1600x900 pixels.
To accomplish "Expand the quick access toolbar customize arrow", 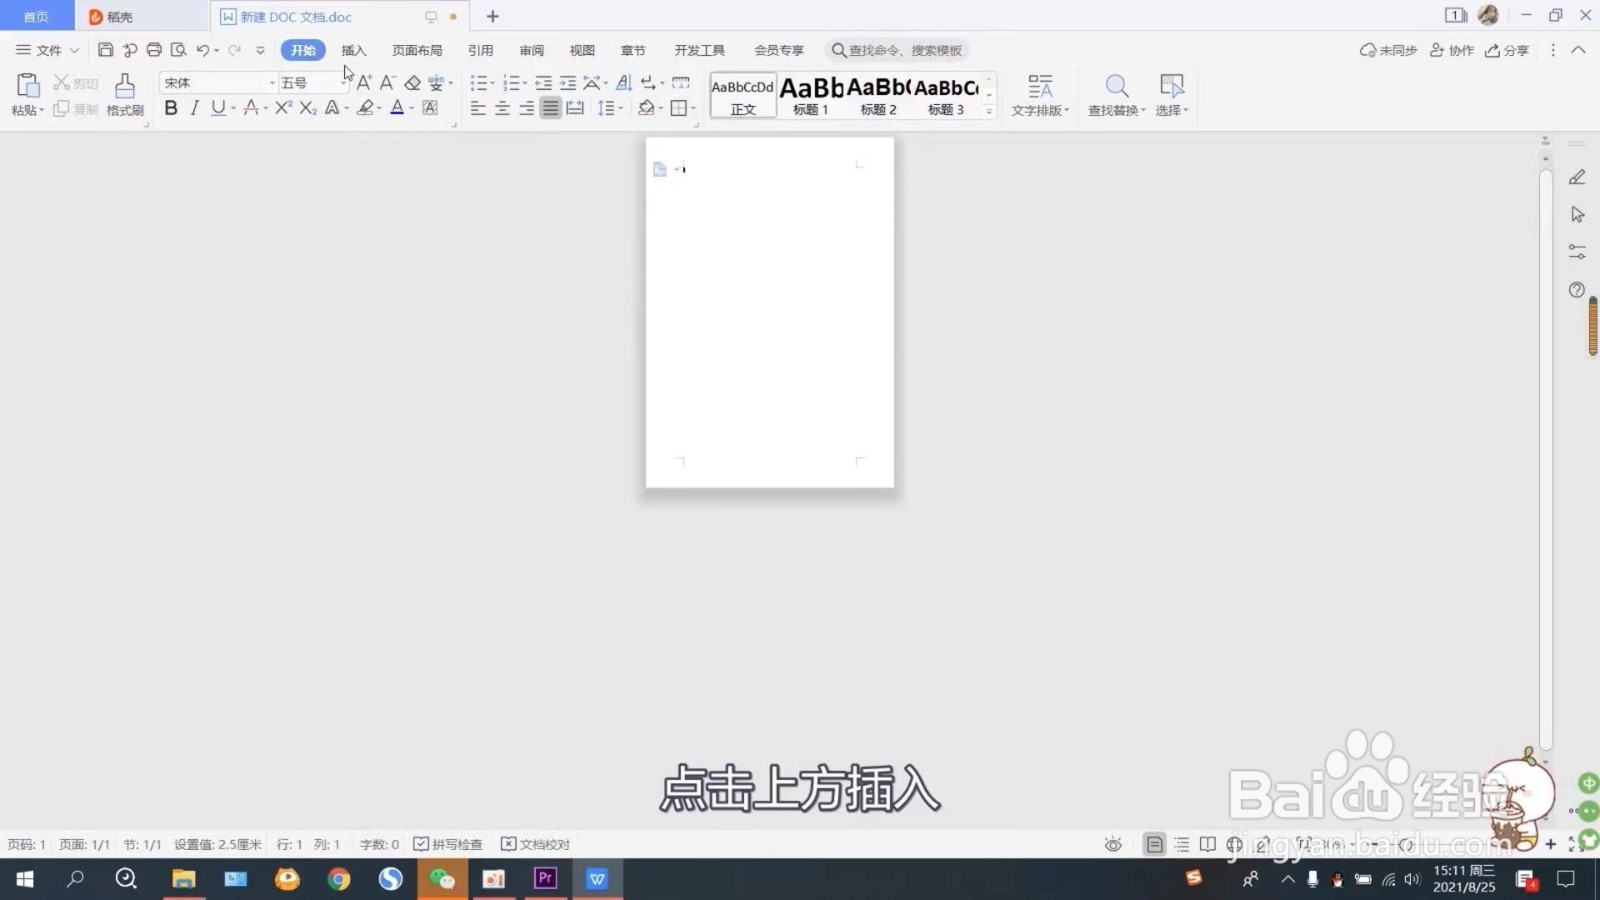I will (260, 50).
